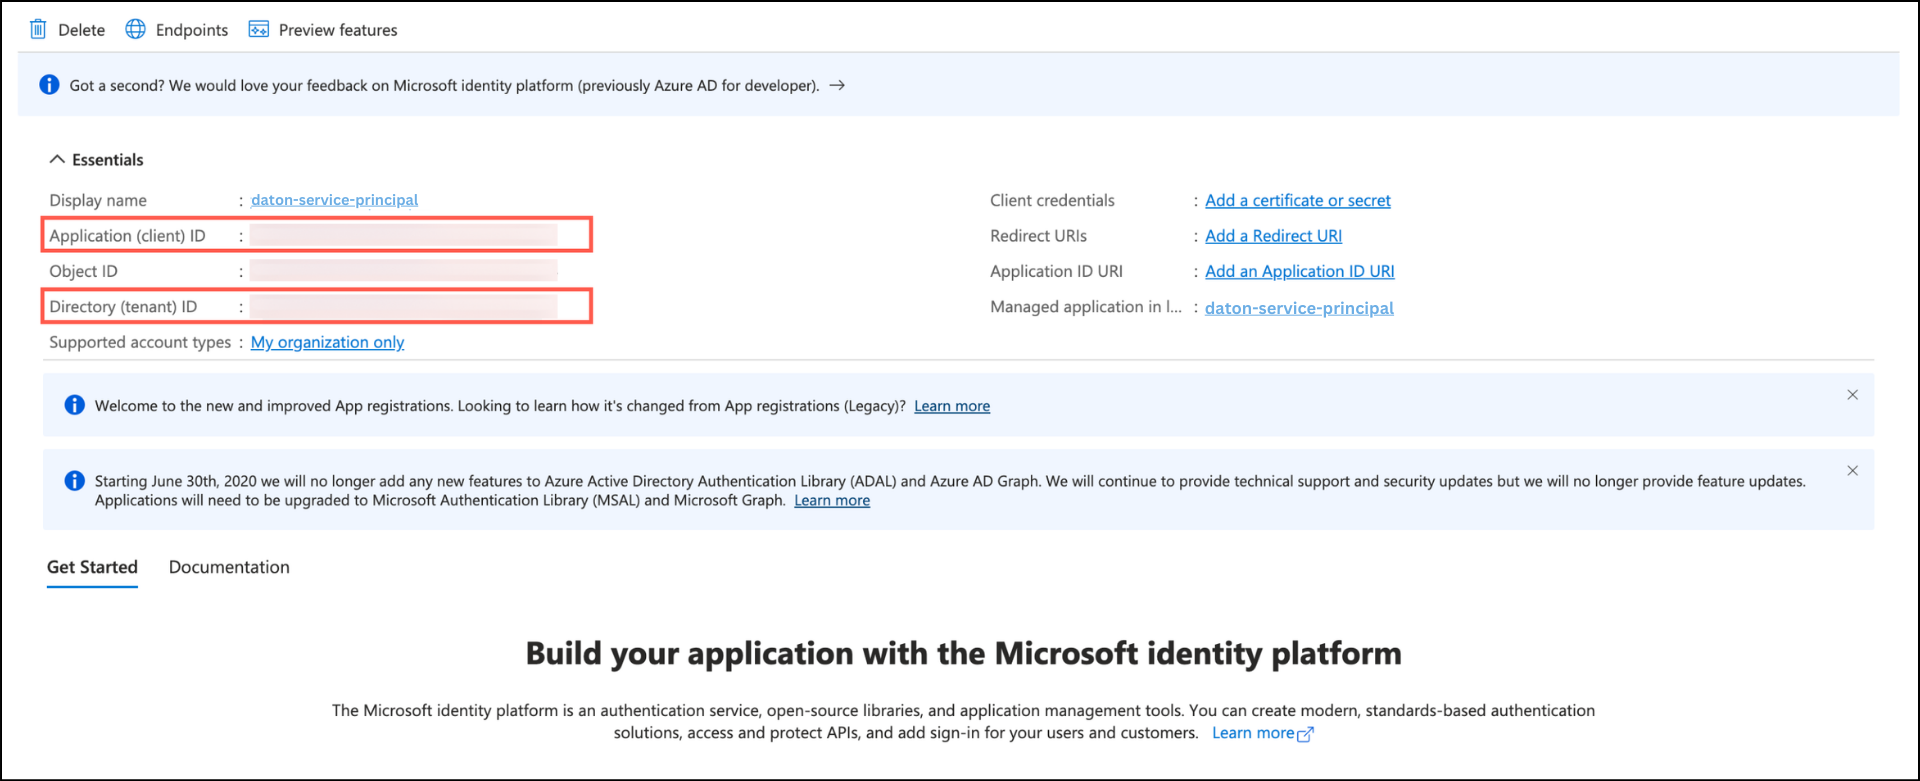Open external Learn more link under platform description
This screenshot has width=1920, height=781.
point(1262,733)
